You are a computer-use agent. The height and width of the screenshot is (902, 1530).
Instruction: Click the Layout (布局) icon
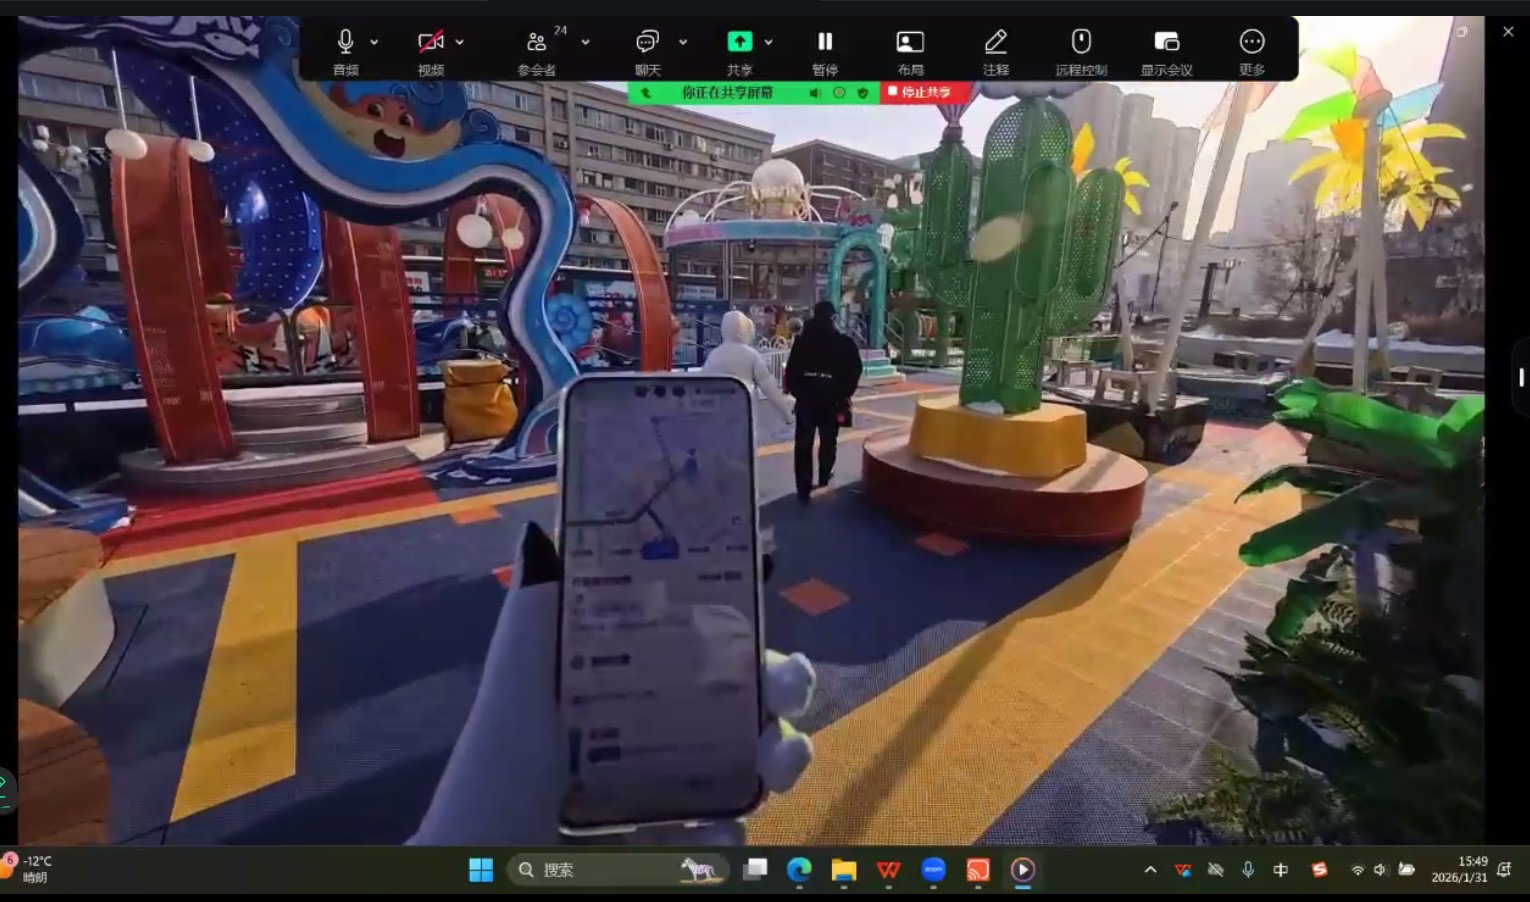pos(910,42)
